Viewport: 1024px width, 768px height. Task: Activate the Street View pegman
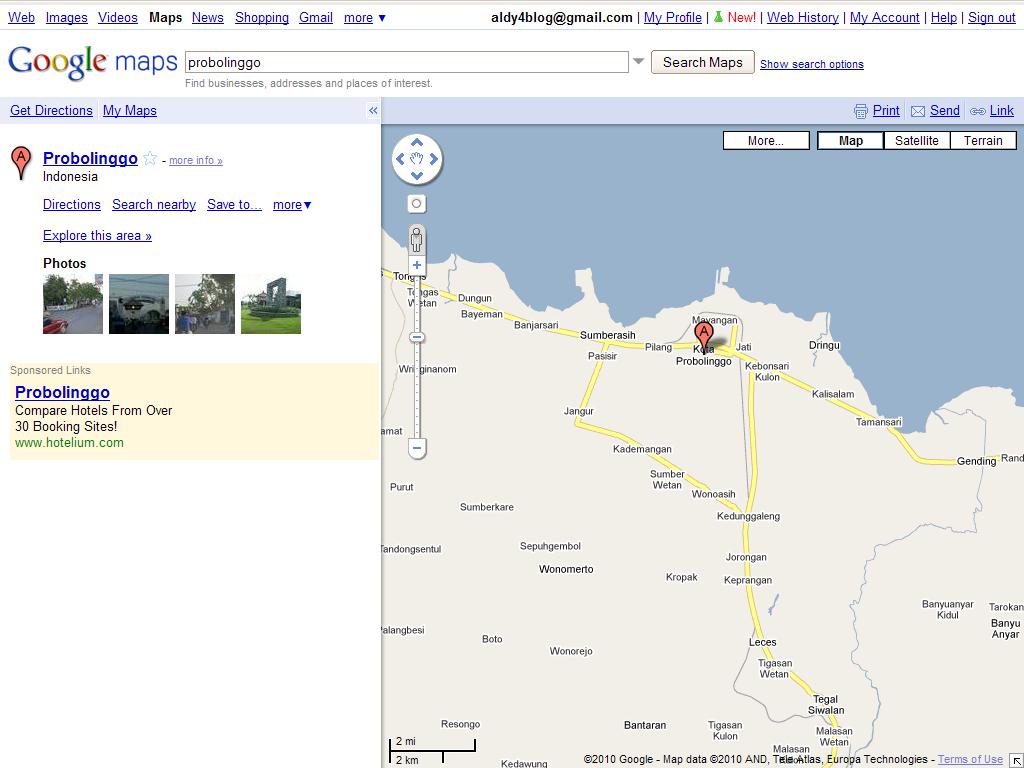click(416, 240)
